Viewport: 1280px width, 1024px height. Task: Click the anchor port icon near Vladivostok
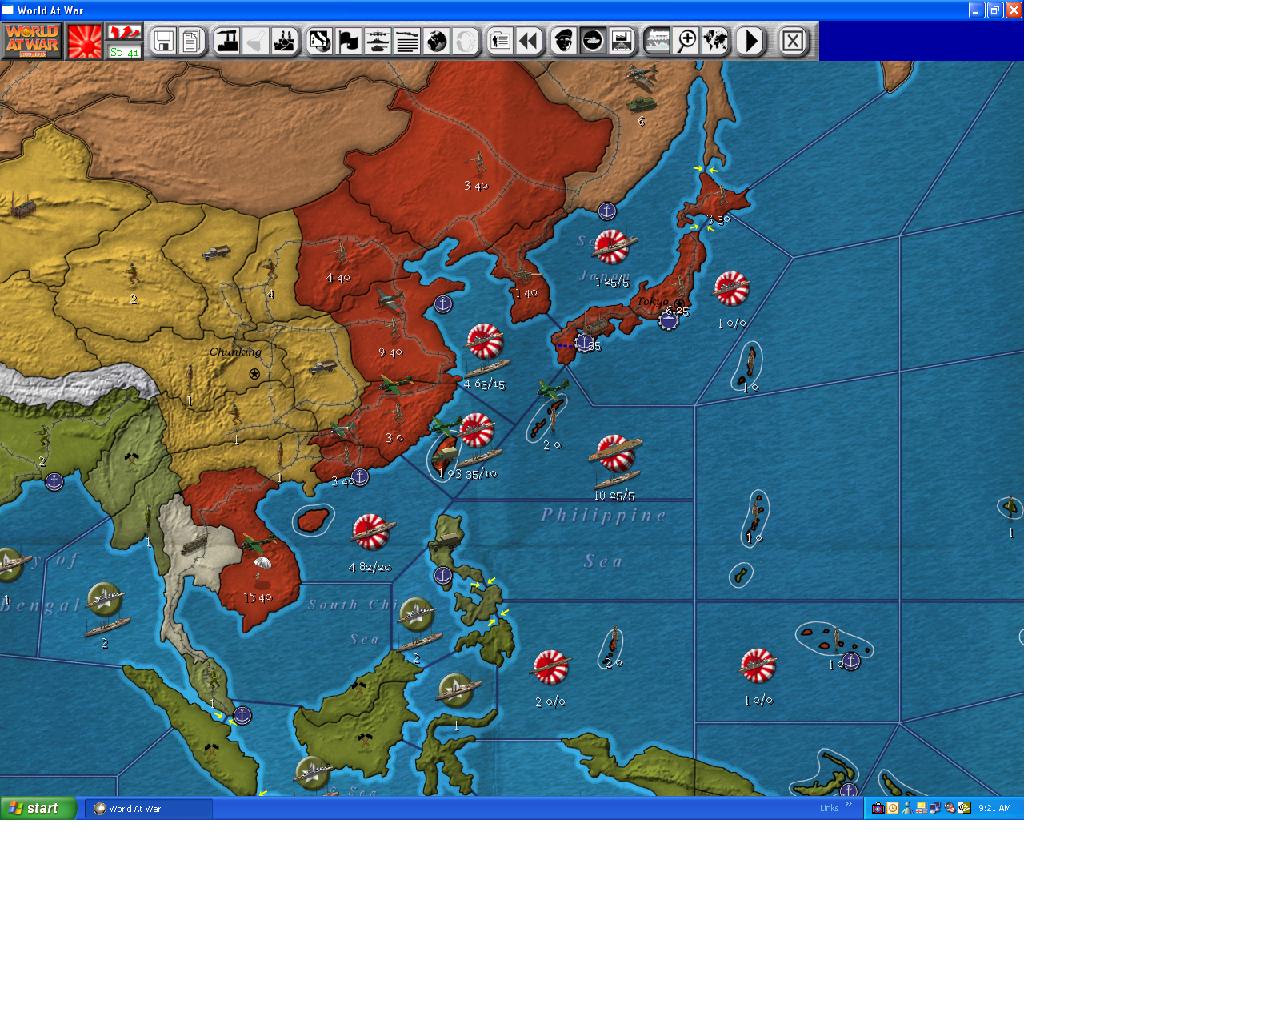(606, 211)
